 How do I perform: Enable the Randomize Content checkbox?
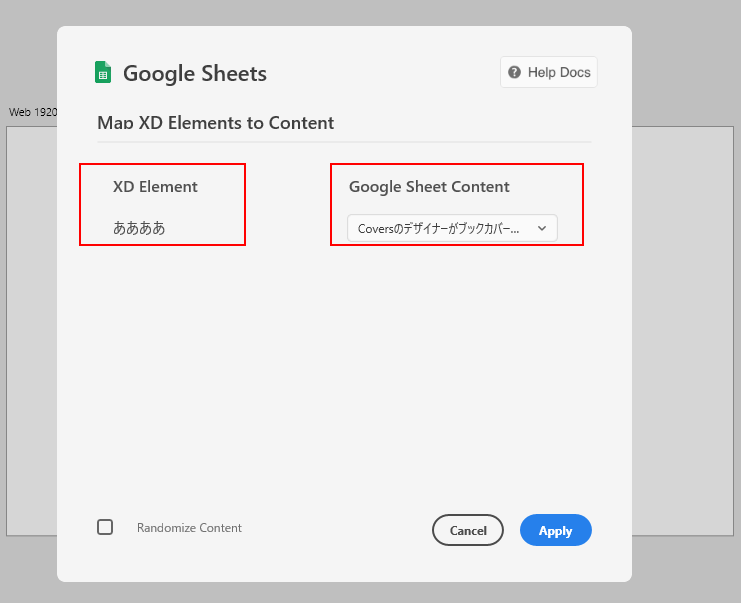105,527
